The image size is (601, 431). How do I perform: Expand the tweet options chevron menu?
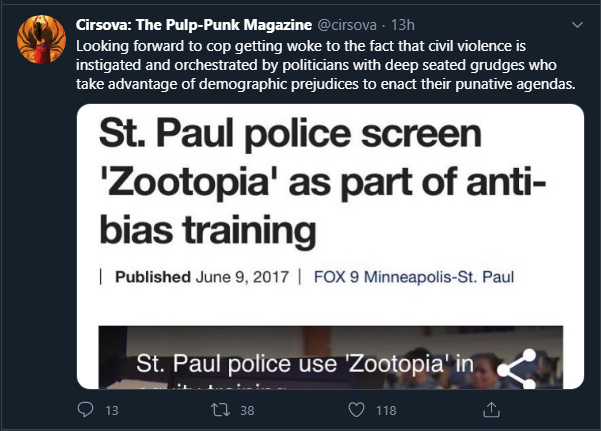[x=577, y=25]
